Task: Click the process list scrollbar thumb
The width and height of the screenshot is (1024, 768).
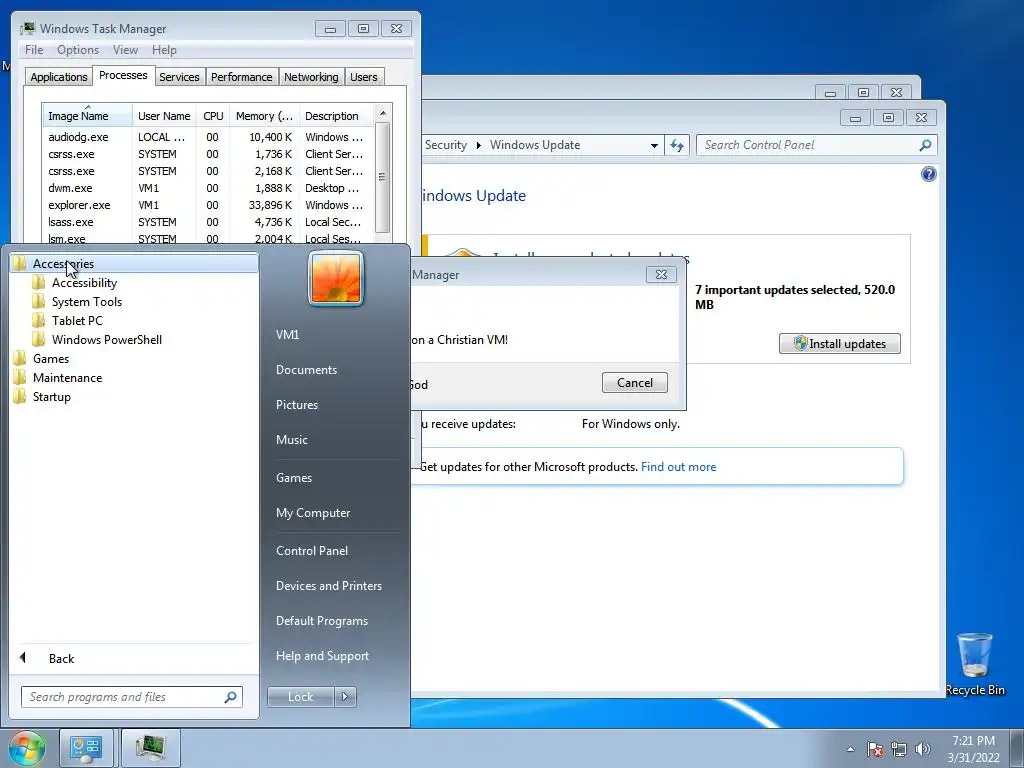Action: point(383,177)
